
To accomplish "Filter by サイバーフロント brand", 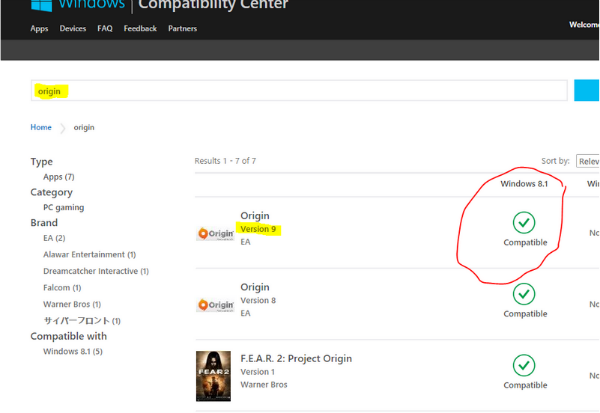I will pyautogui.click(x=82, y=321).
